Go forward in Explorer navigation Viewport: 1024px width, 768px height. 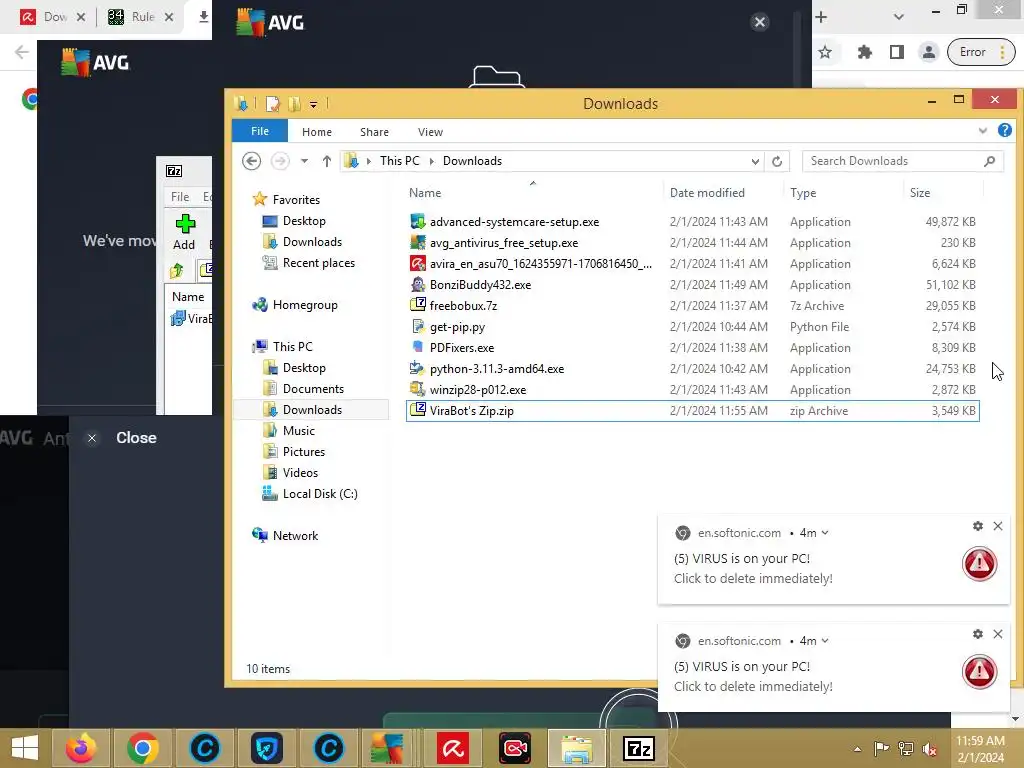[280, 161]
